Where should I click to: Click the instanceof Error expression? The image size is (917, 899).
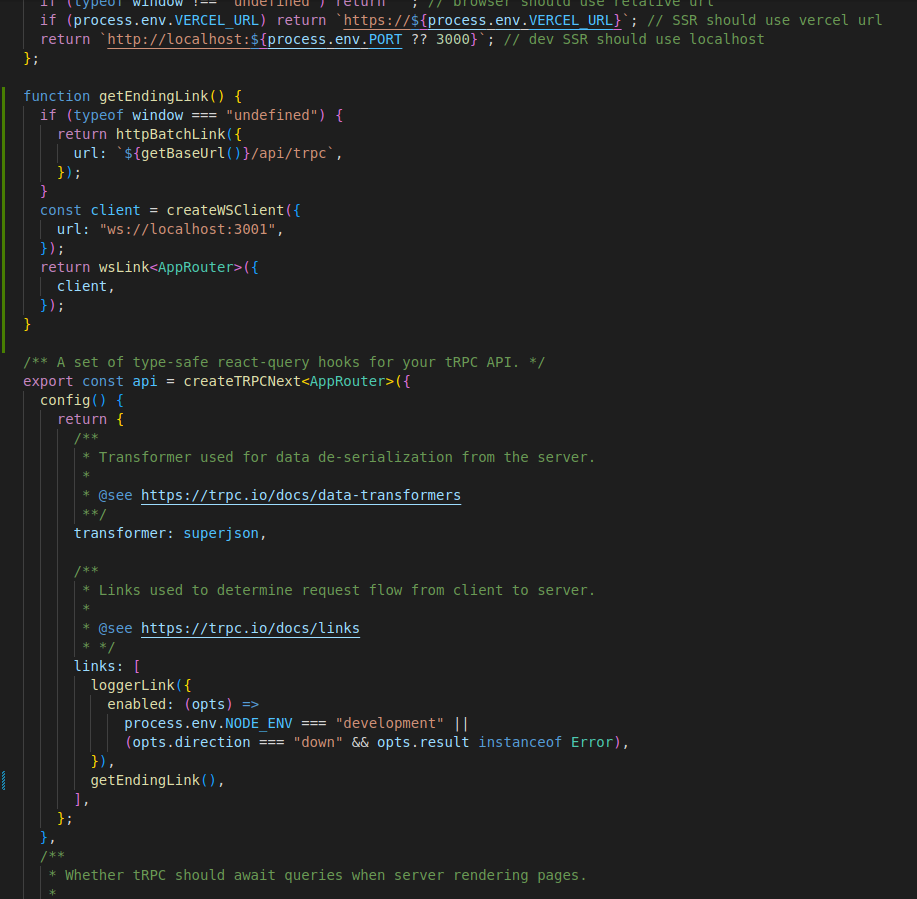pyautogui.click(x=544, y=742)
